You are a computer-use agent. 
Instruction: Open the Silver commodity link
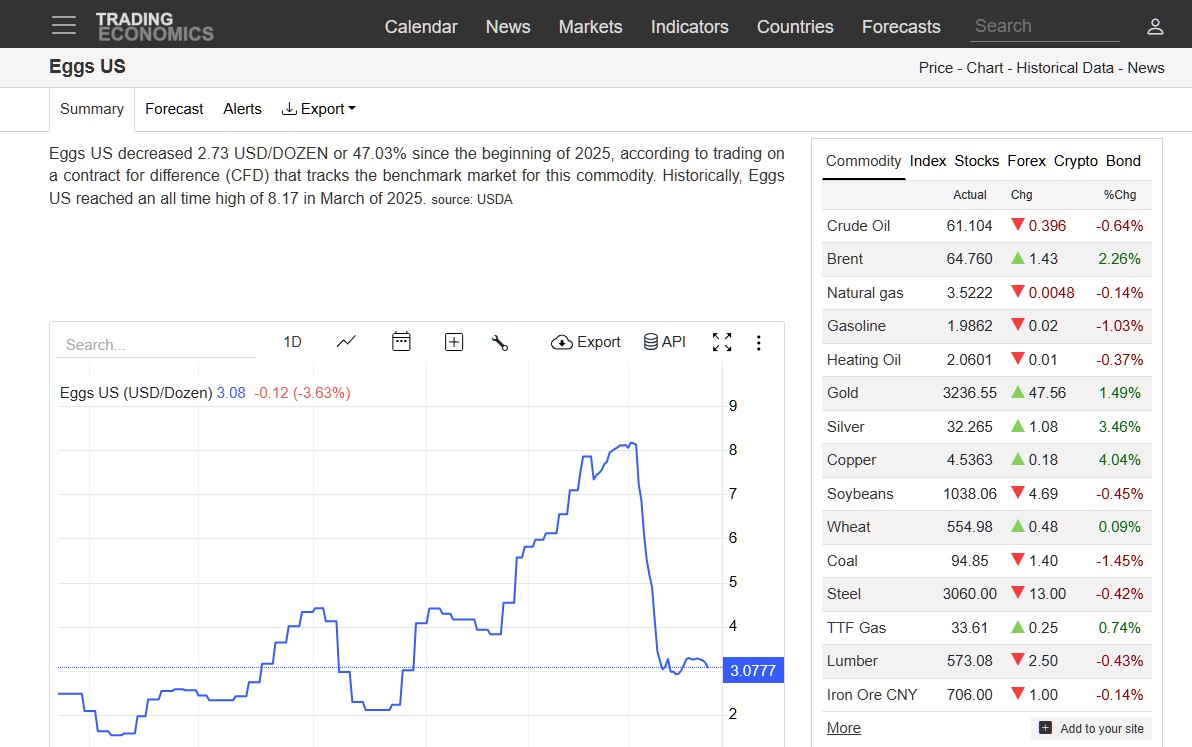tap(845, 426)
